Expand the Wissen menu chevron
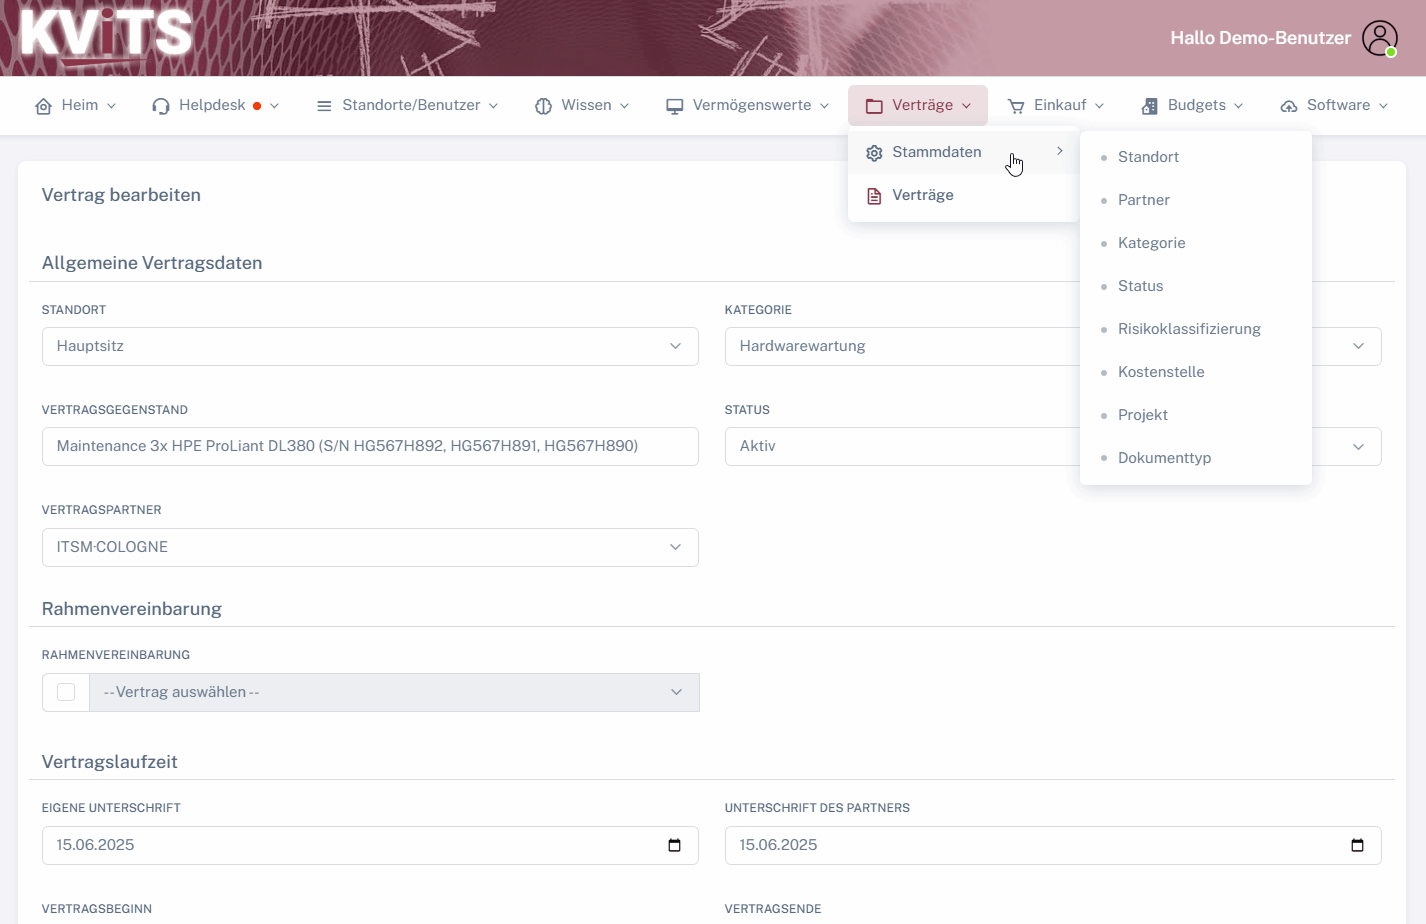Screen dimensions: 1426x924 pos(624,106)
